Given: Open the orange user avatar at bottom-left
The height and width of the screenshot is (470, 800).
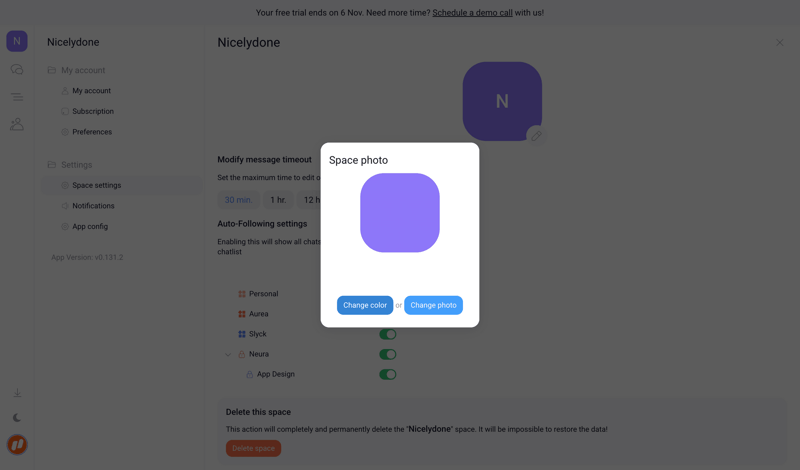Looking at the screenshot, I should [17, 445].
